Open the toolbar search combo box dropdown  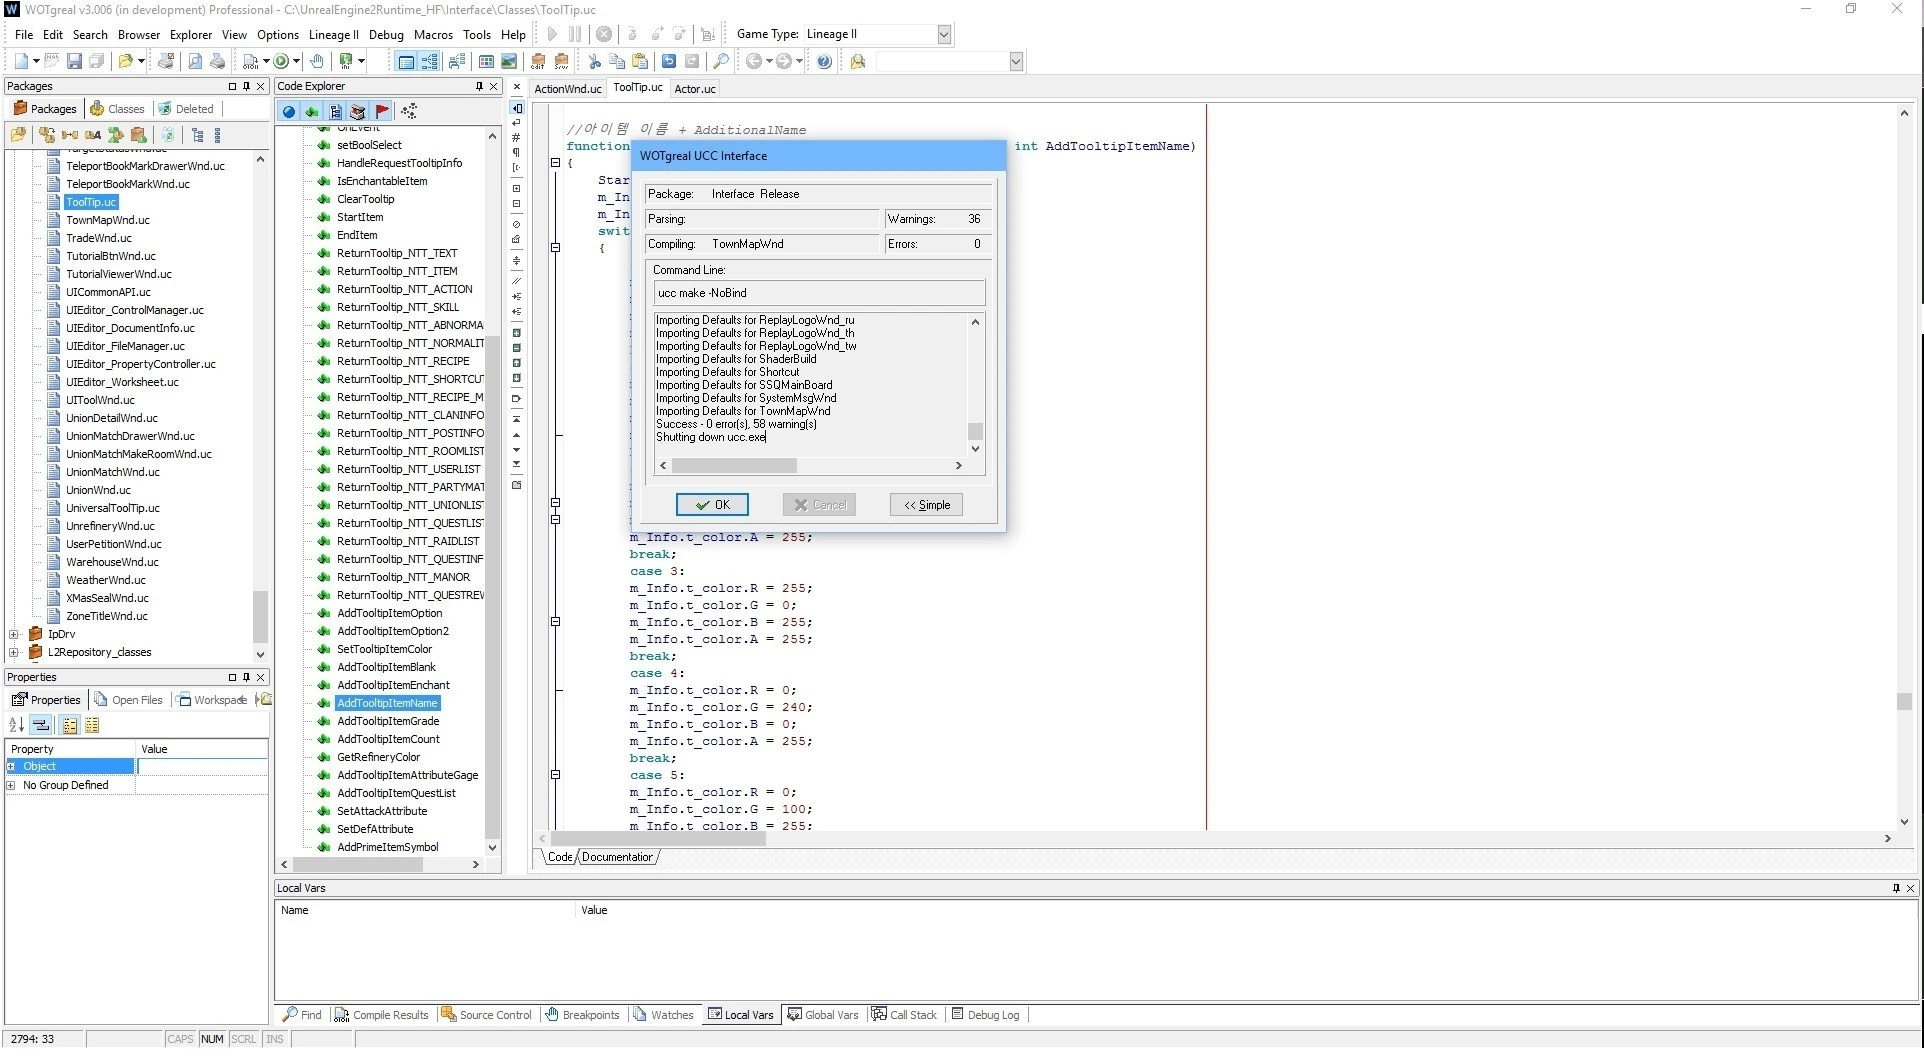[1016, 62]
